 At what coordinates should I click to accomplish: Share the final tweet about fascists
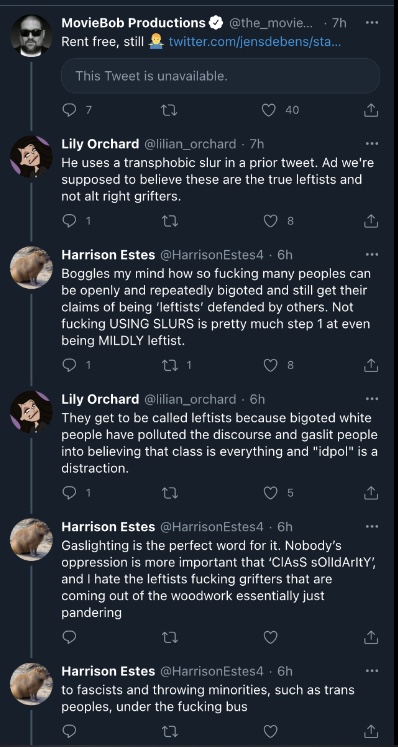(371, 730)
